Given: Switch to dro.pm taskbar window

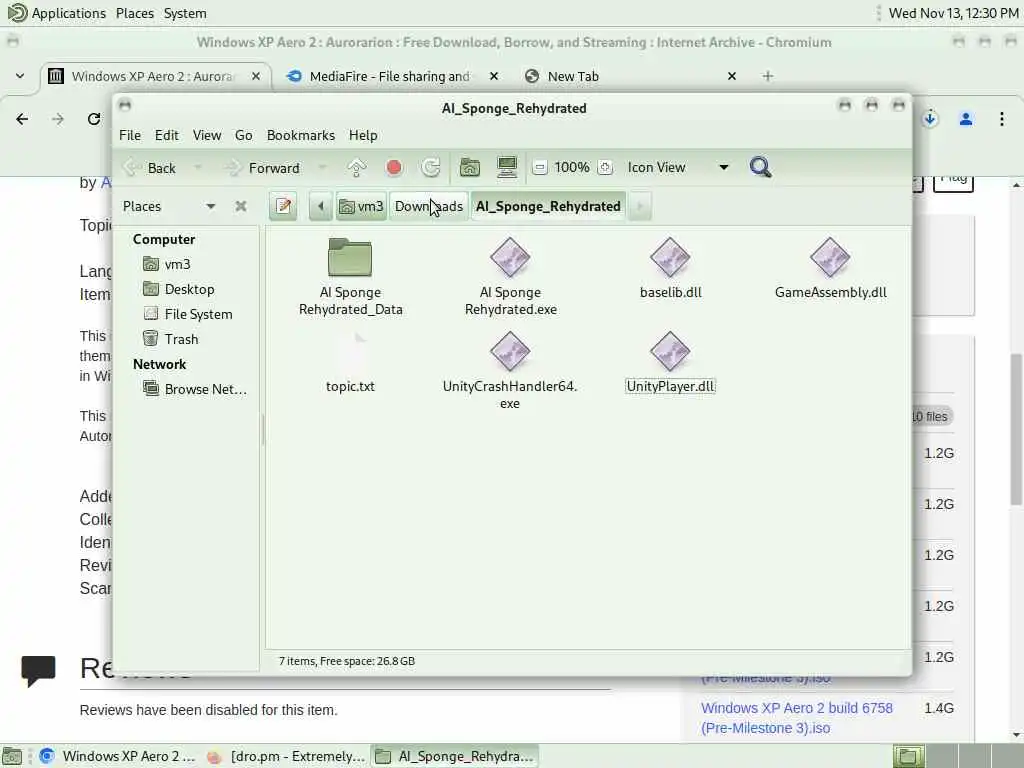Looking at the screenshot, I should 285,756.
